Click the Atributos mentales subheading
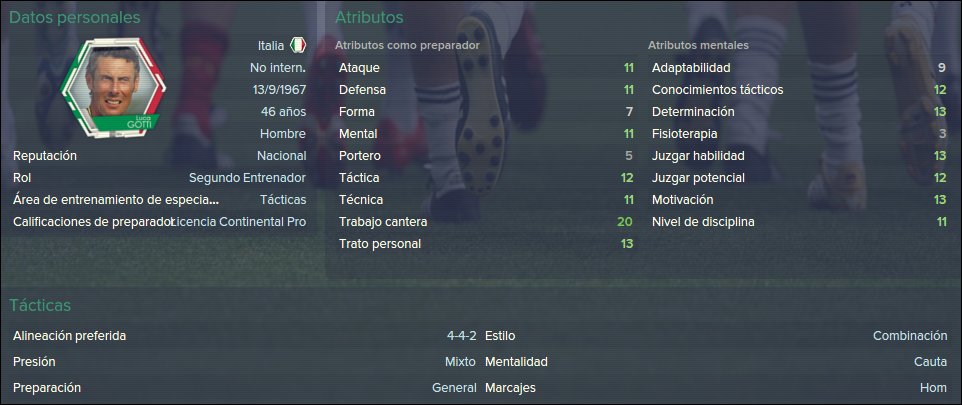The height and width of the screenshot is (405, 962). [x=698, y=45]
